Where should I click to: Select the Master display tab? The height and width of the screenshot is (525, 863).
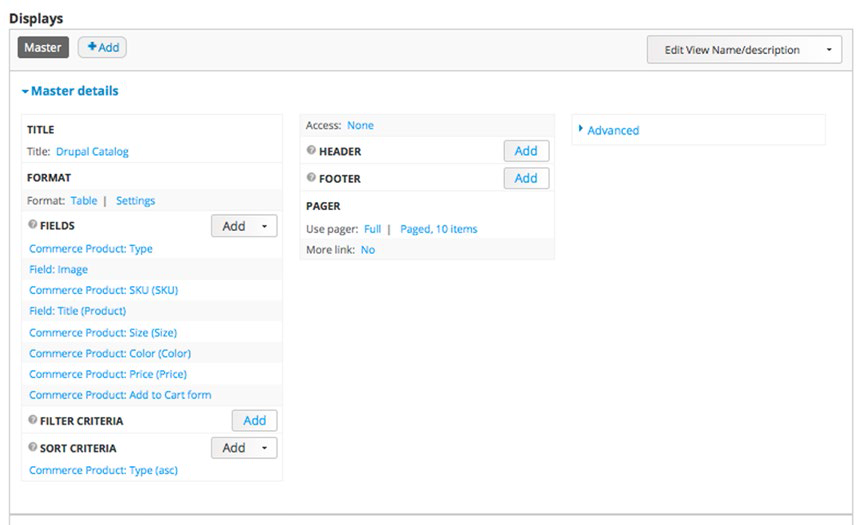[x=43, y=47]
